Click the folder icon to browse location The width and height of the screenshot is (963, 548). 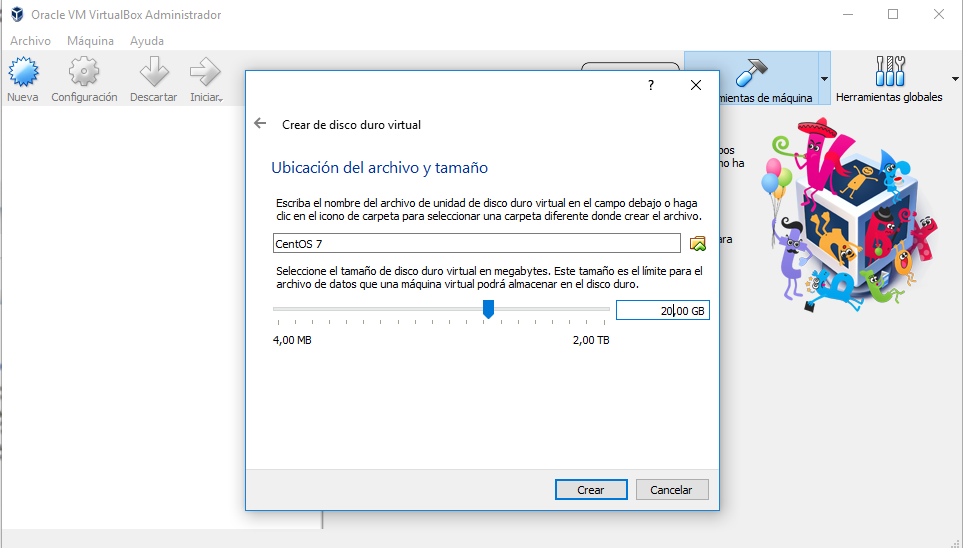[x=698, y=243]
